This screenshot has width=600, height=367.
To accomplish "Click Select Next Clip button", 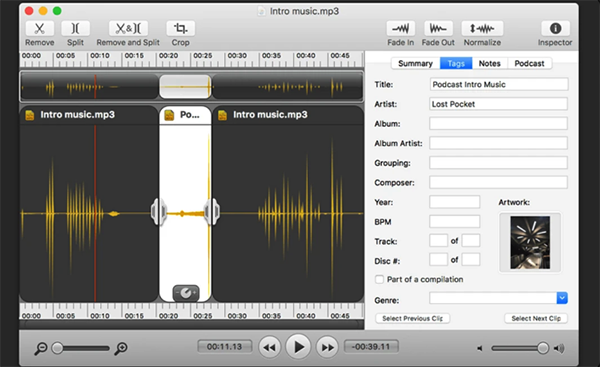I will point(536,318).
